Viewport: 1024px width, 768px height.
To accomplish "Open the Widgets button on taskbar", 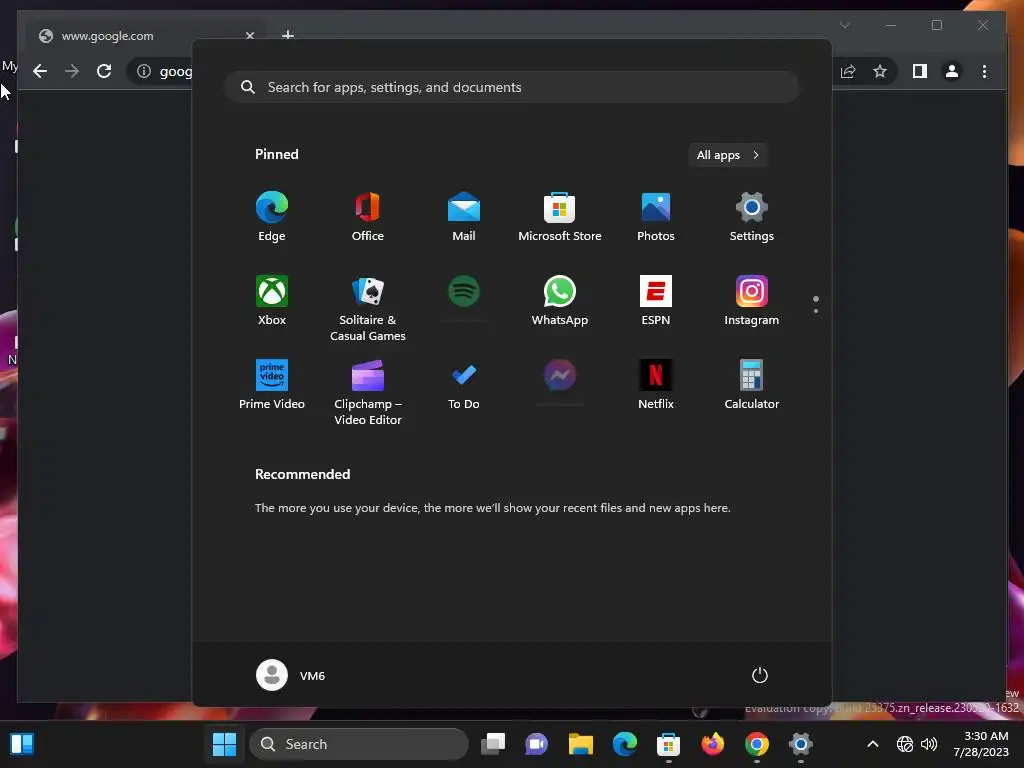I will (x=22, y=744).
